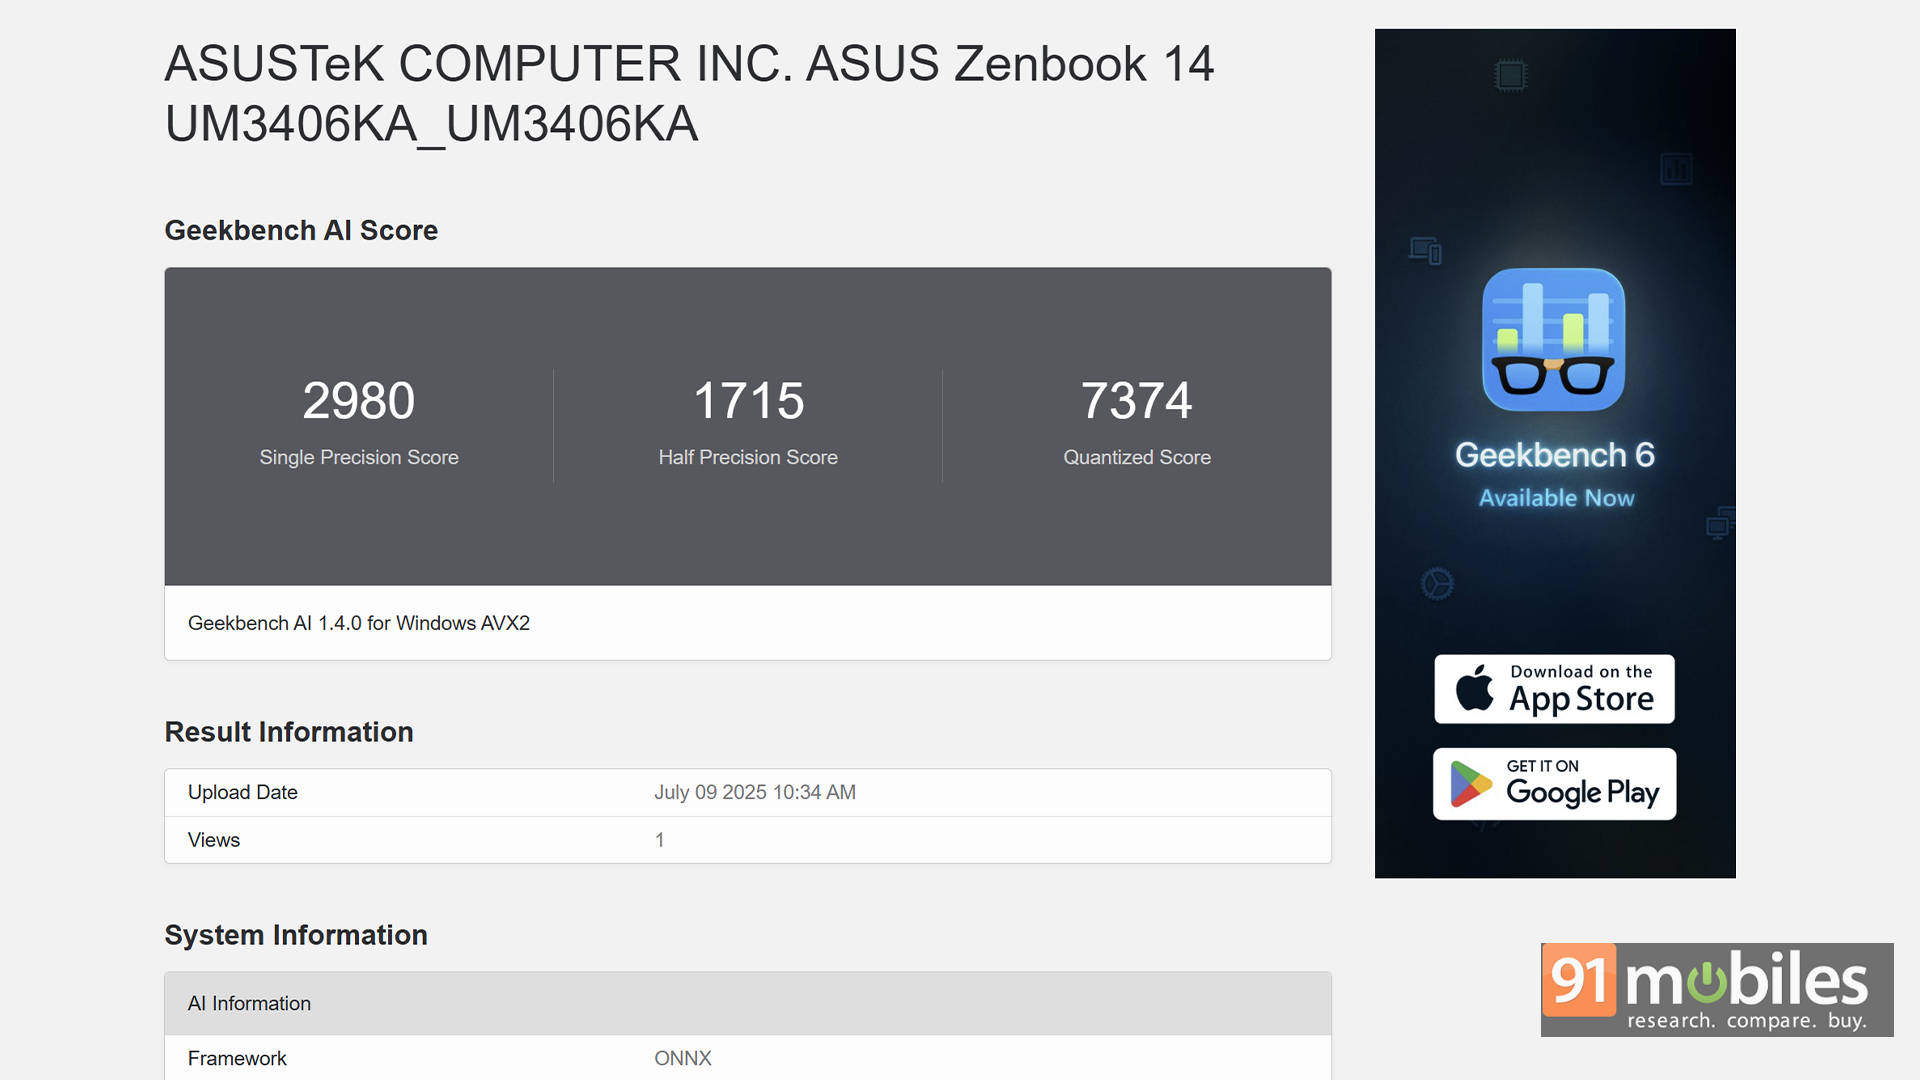Click the 2980 Single Precision Score
The image size is (1920, 1080).
[x=358, y=401]
